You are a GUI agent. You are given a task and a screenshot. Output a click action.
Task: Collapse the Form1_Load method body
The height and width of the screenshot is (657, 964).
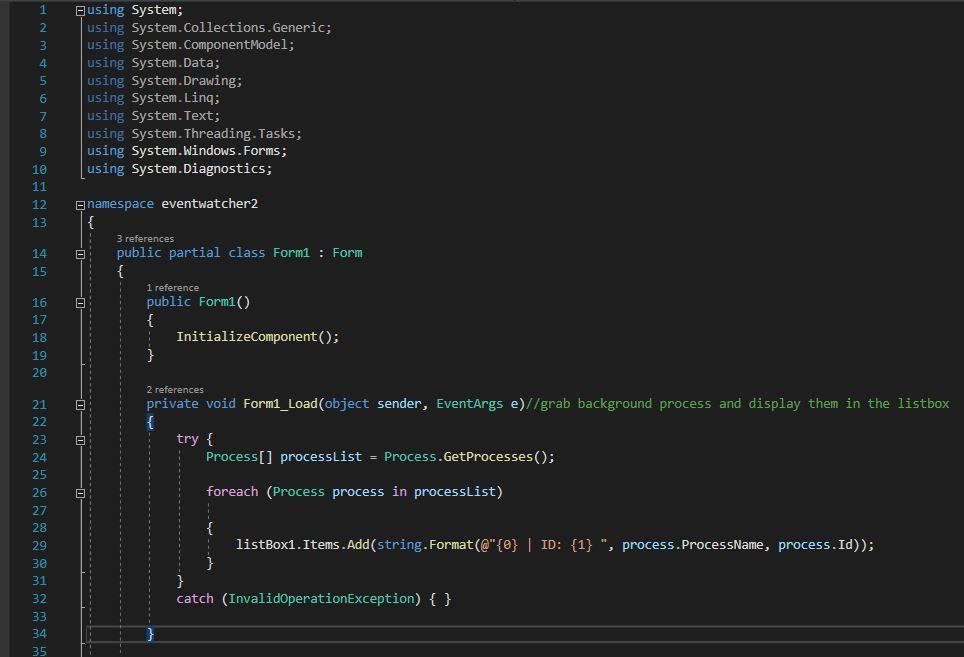coord(79,403)
